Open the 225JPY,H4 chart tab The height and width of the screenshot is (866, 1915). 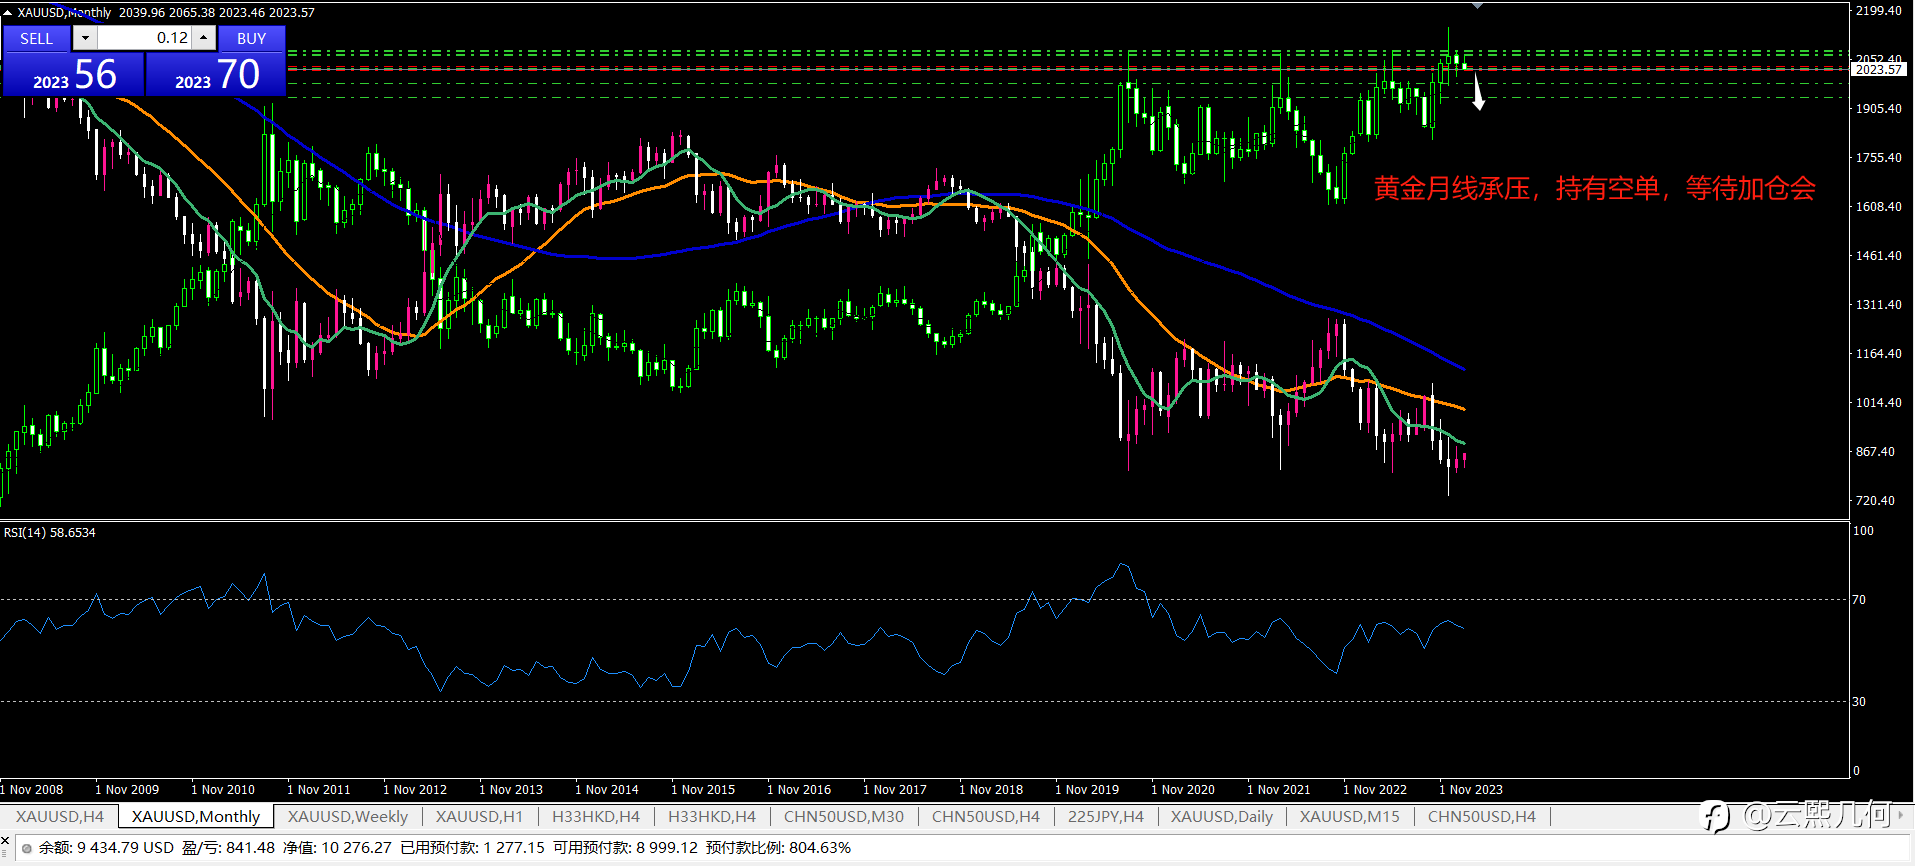coord(1106,816)
